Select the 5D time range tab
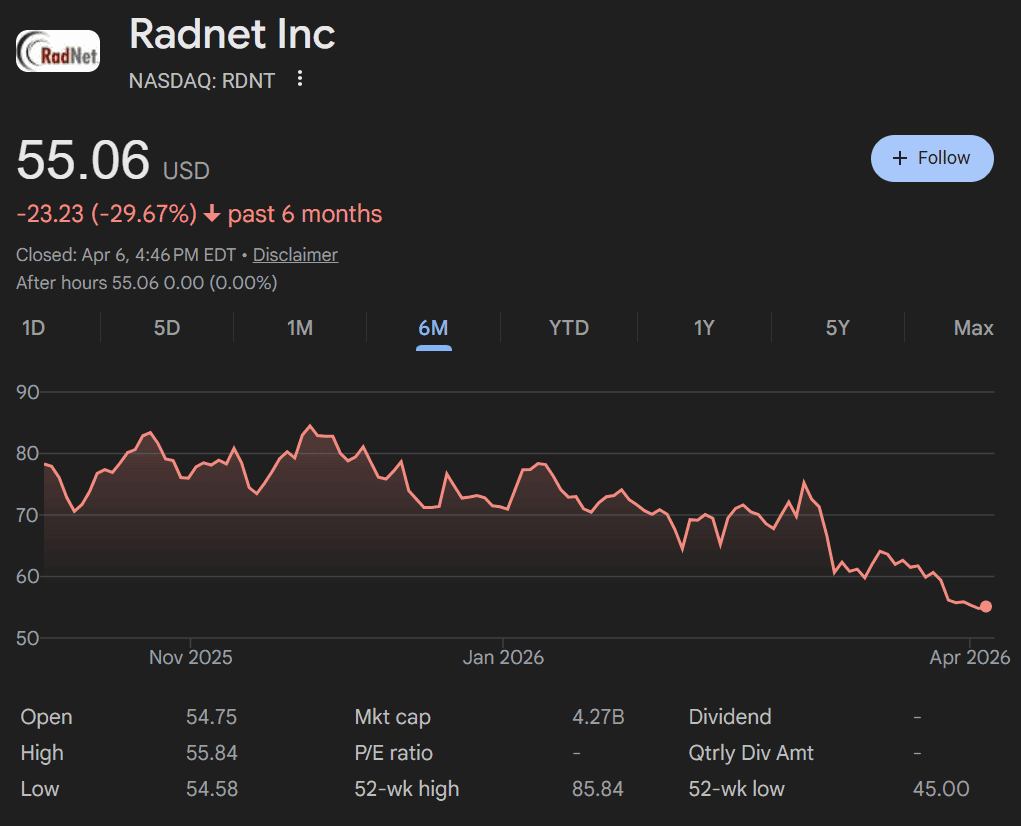 click(167, 328)
